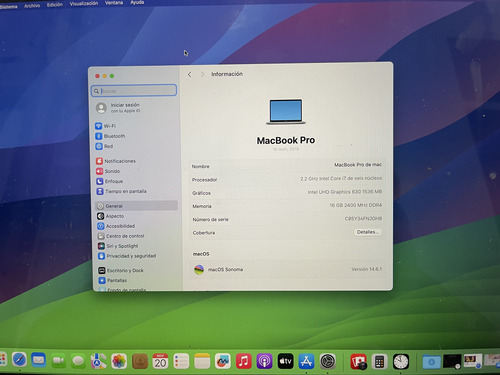Open Clock from the Dock

tap(401, 362)
